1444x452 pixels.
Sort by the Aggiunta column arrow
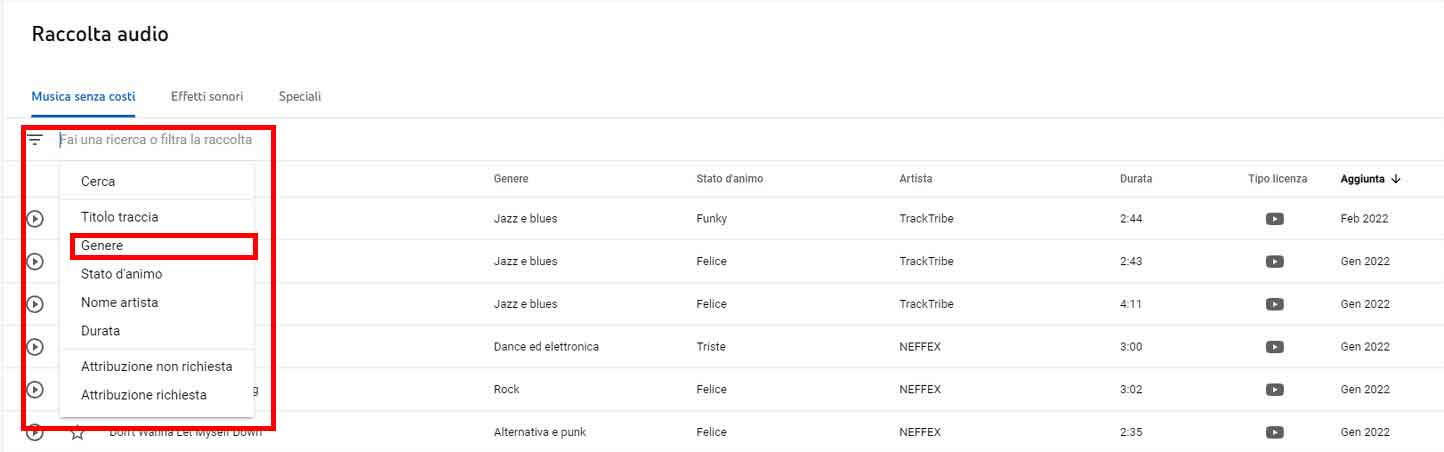click(x=1396, y=179)
